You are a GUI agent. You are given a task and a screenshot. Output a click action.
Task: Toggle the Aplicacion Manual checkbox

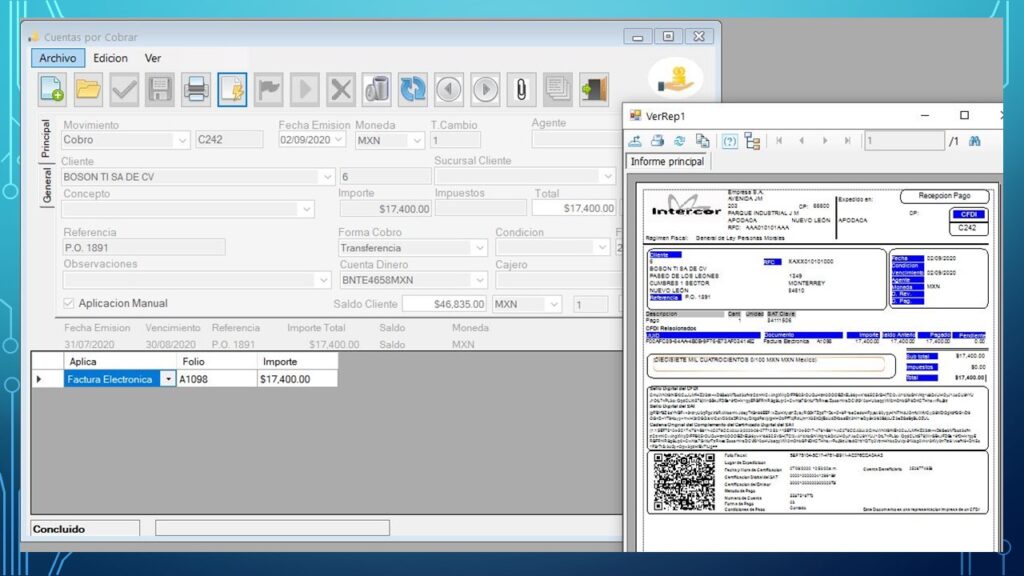tap(69, 303)
